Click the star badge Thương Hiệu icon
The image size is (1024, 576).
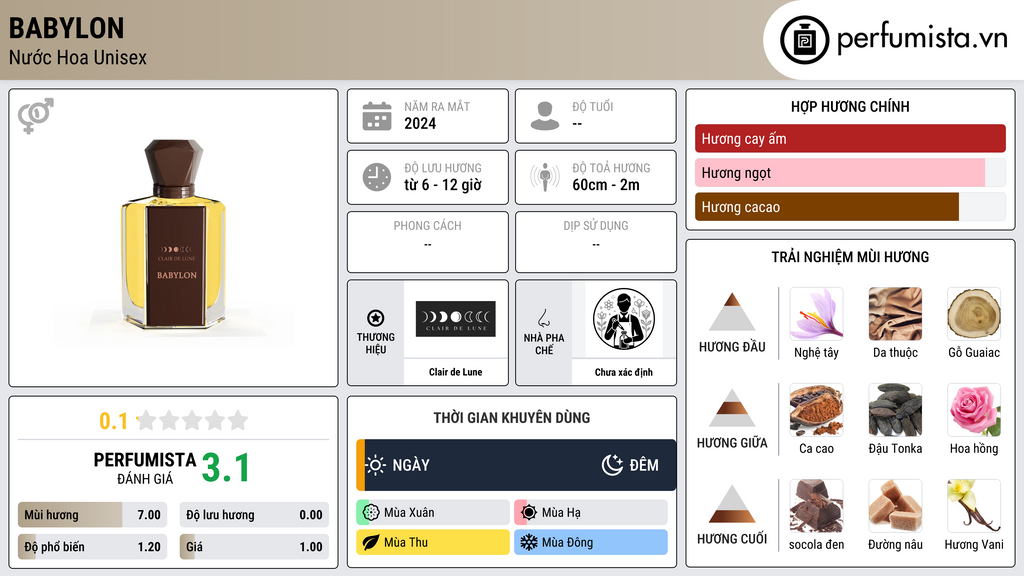[x=376, y=318]
